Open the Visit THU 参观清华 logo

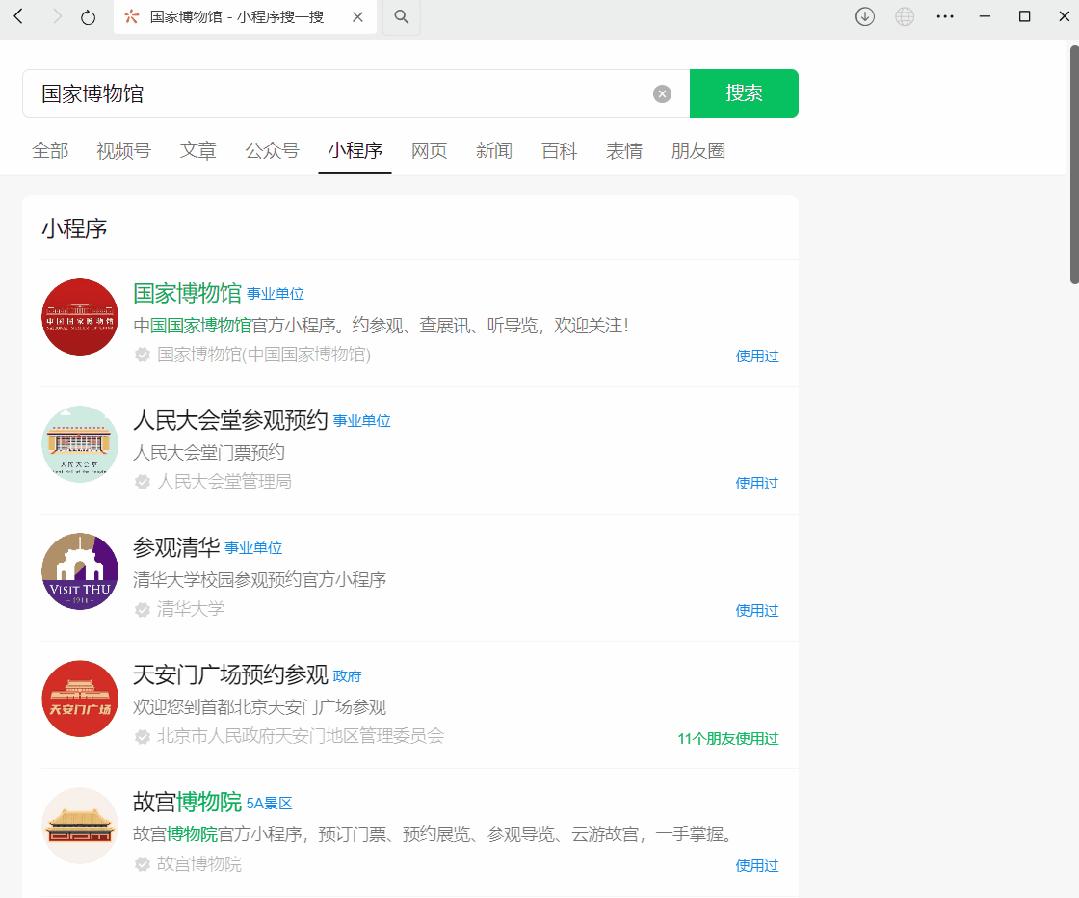(80, 572)
